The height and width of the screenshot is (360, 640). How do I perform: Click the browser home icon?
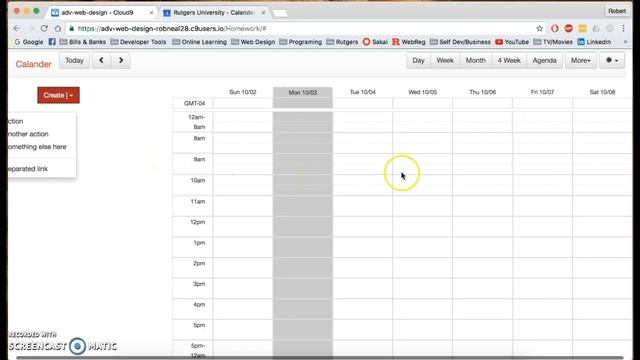click(x=58, y=29)
